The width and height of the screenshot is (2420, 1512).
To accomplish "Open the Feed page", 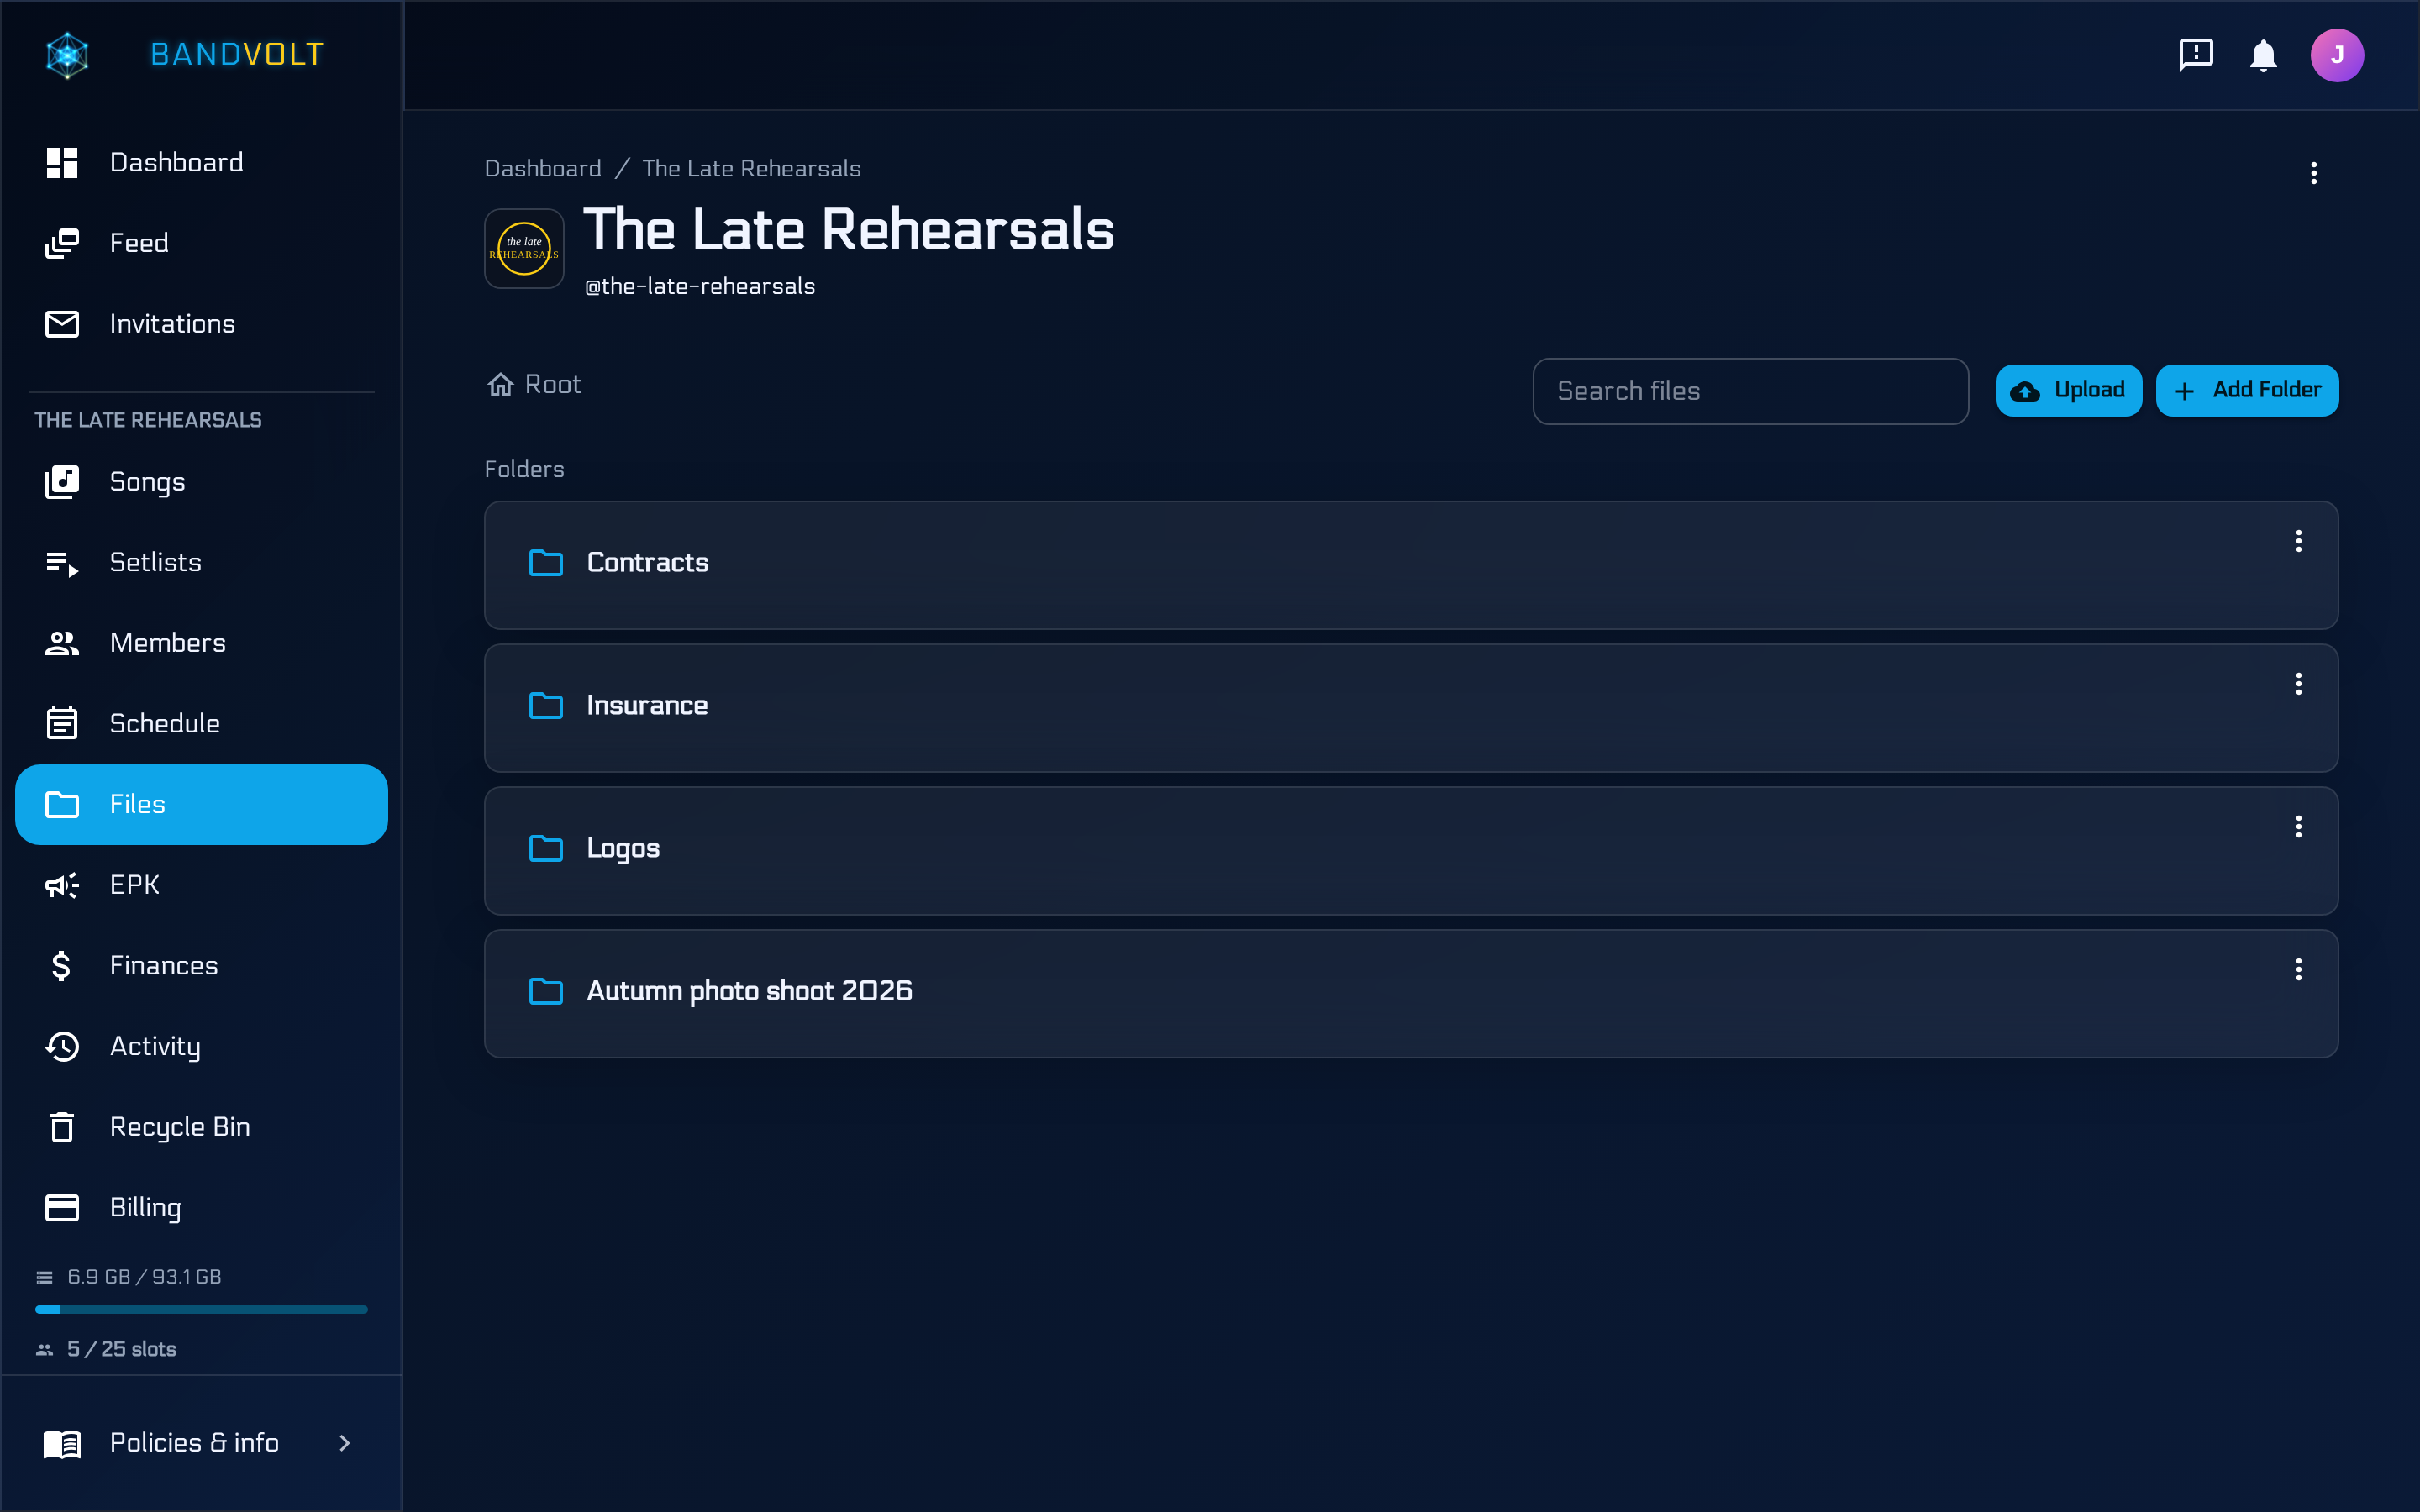I will pos(201,243).
